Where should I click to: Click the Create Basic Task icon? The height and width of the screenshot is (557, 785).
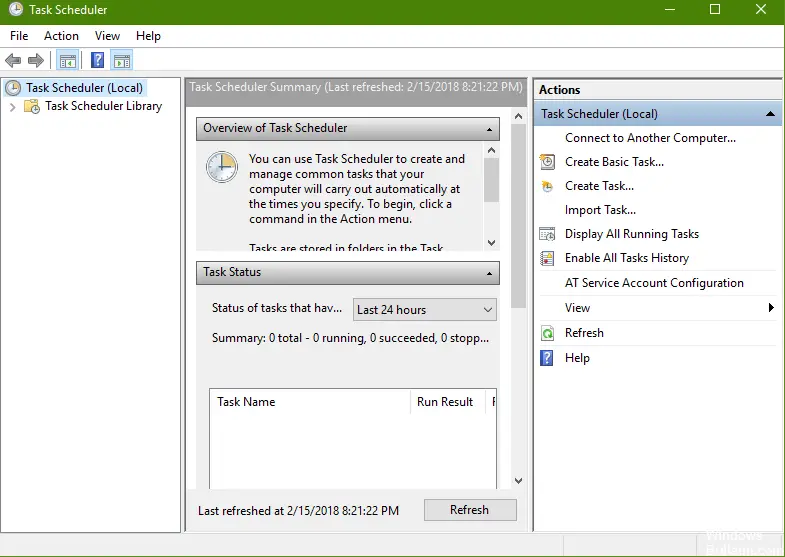click(547, 162)
